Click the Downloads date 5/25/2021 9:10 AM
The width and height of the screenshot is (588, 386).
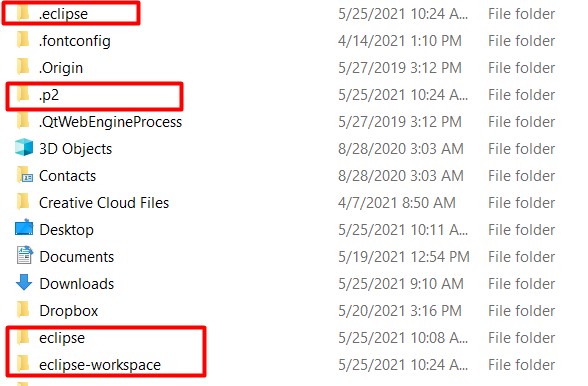point(401,284)
